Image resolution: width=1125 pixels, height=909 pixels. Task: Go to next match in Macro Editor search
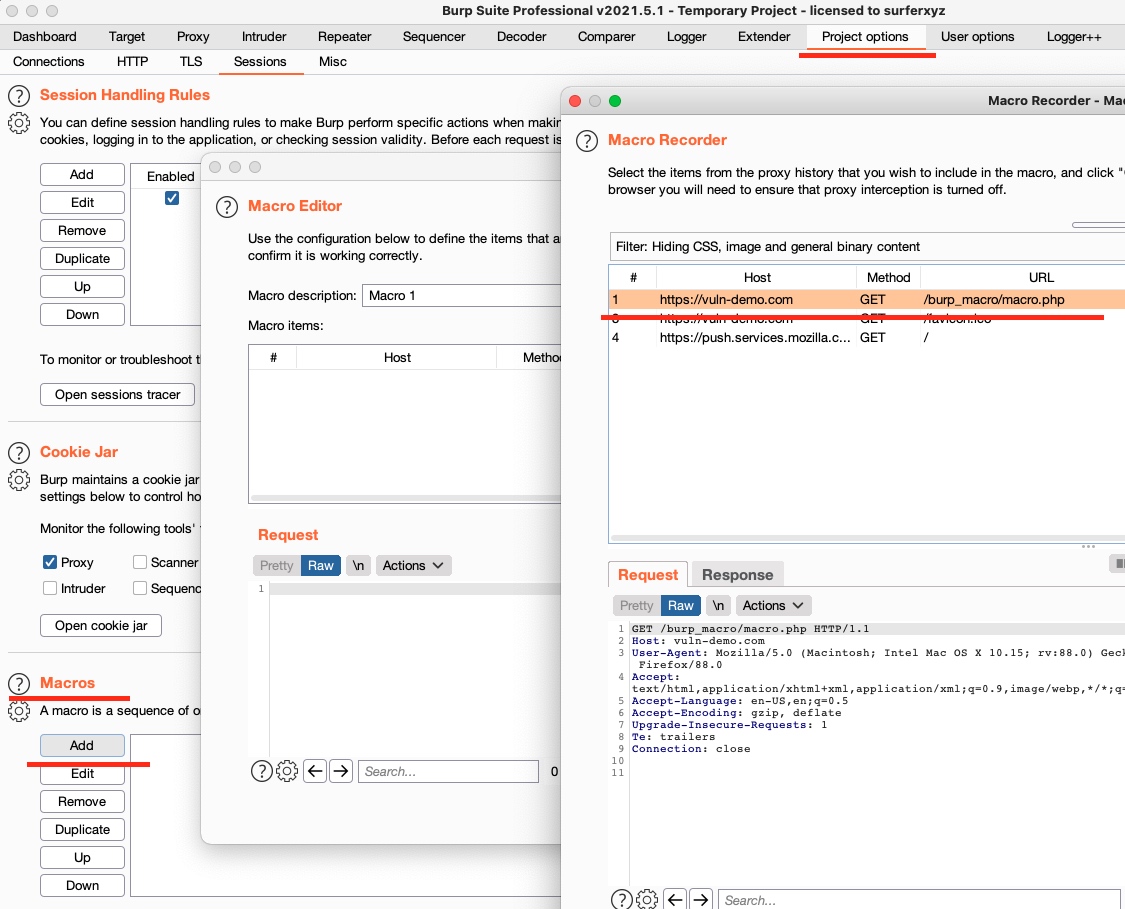[341, 771]
